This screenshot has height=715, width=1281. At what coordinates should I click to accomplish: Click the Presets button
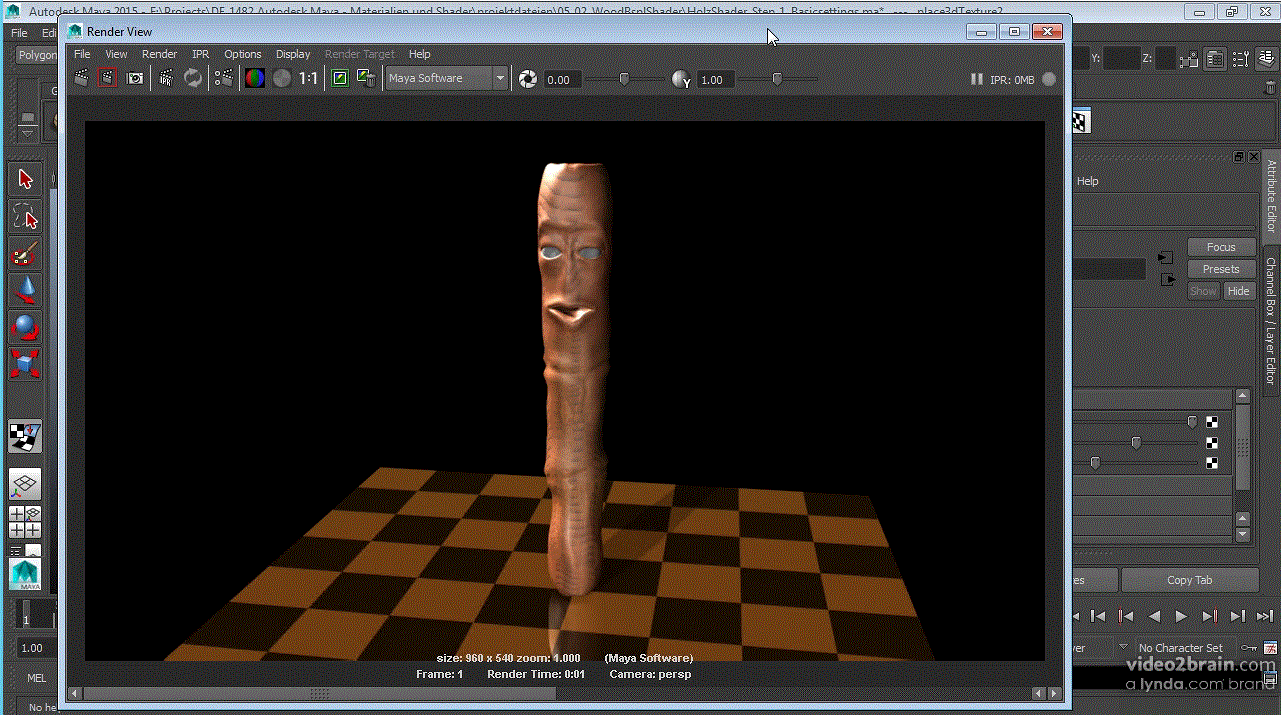pos(1221,269)
